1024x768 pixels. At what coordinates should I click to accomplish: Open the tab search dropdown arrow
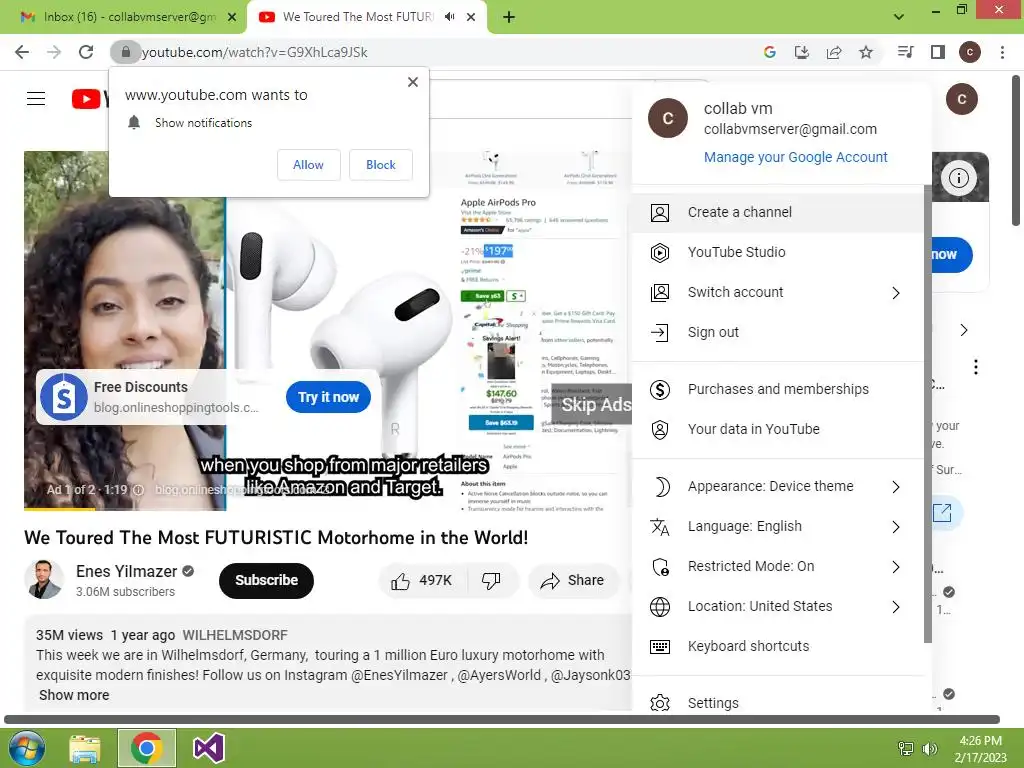pos(899,17)
